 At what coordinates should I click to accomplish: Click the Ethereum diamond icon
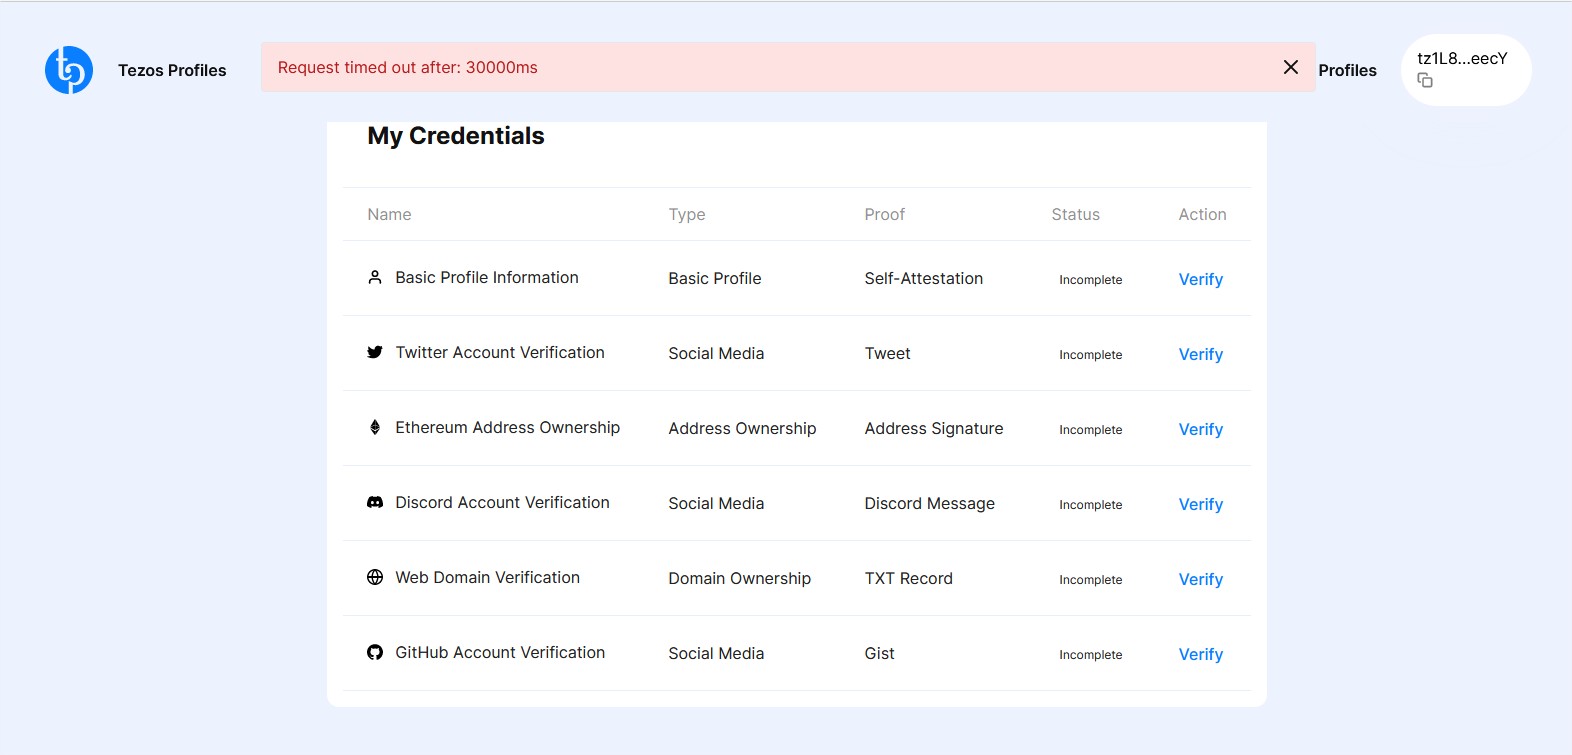pyautogui.click(x=375, y=427)
